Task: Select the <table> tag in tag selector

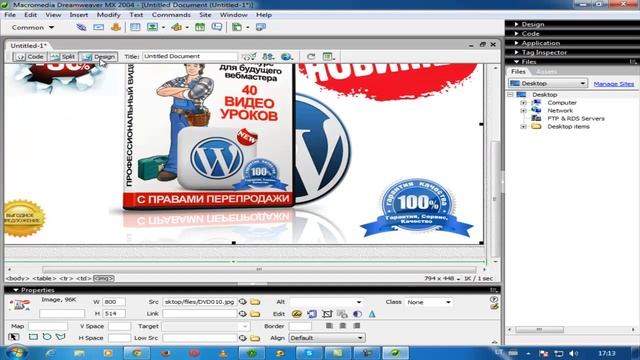Action: (x=44, y=278)
